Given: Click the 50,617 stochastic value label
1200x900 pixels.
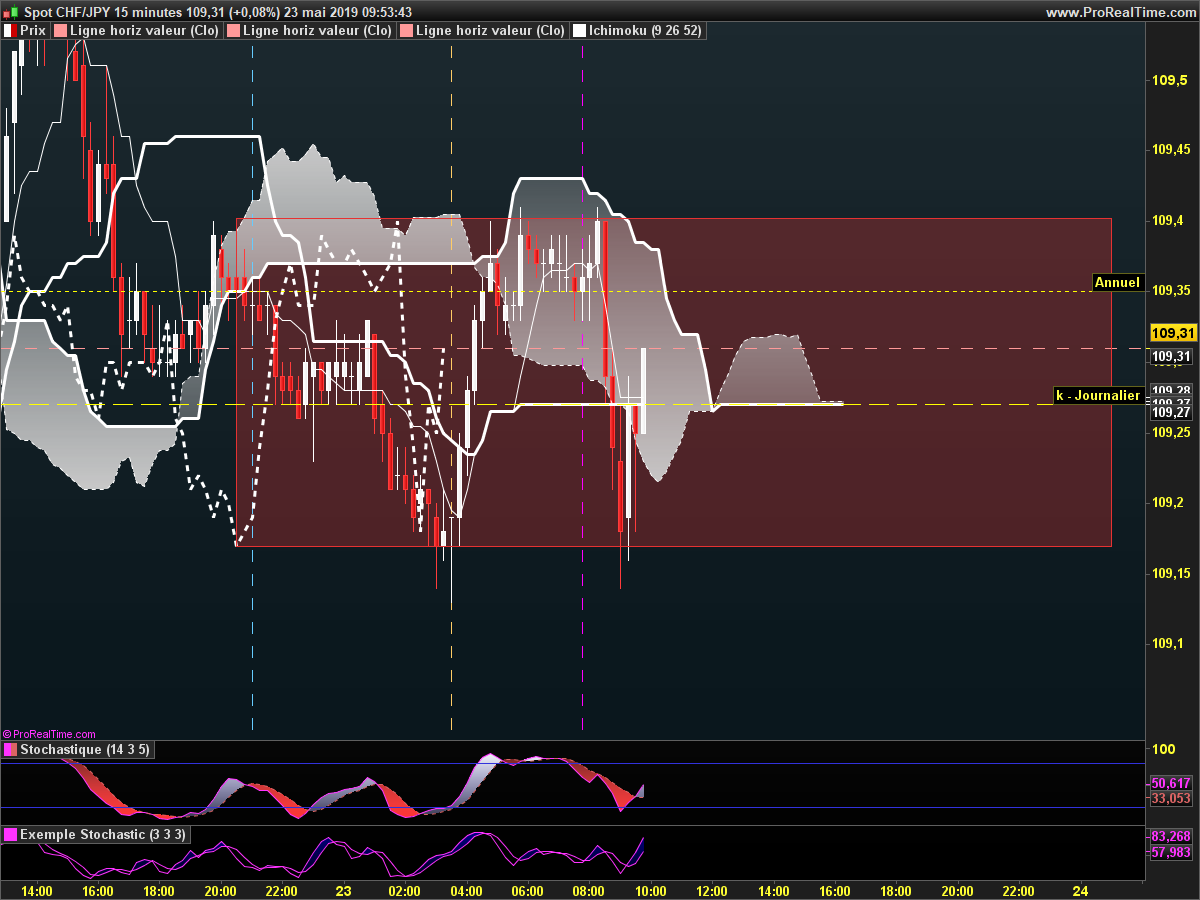Looking at the screenshot, I should [1171, 783].
